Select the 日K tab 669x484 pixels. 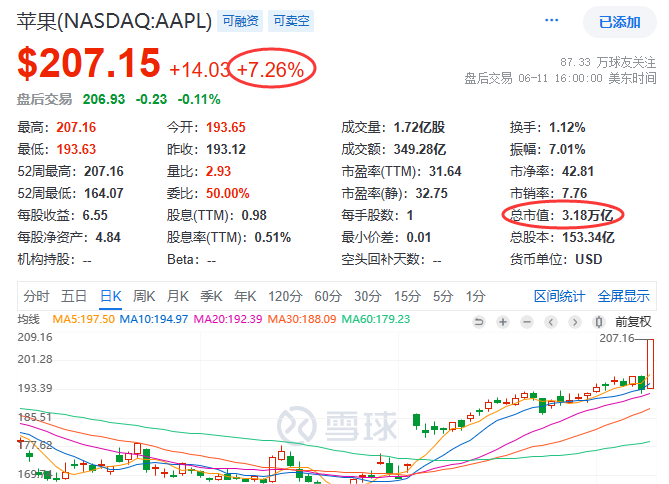[x=111, y=296]
